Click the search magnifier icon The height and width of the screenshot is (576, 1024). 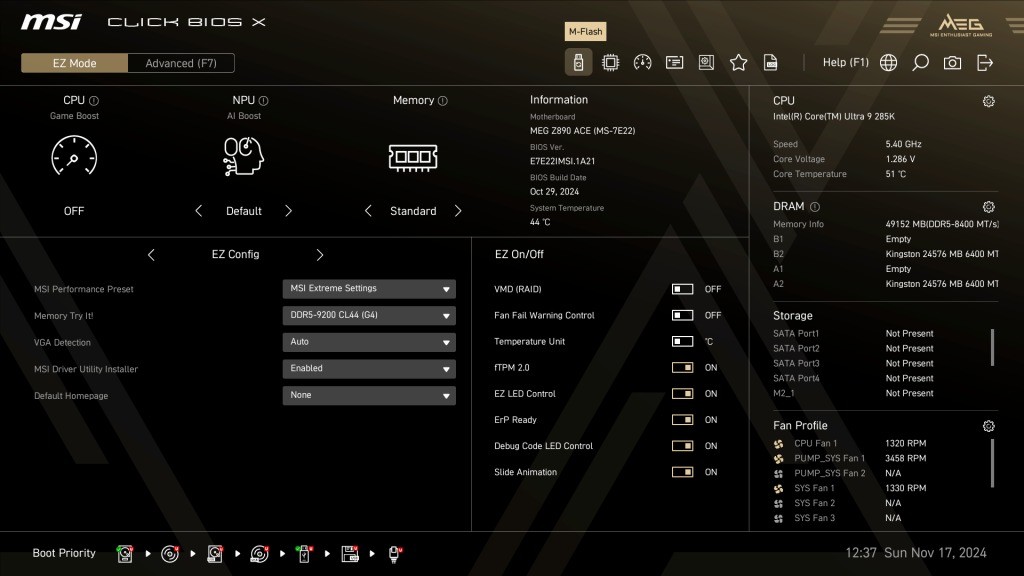pos(919,62)
